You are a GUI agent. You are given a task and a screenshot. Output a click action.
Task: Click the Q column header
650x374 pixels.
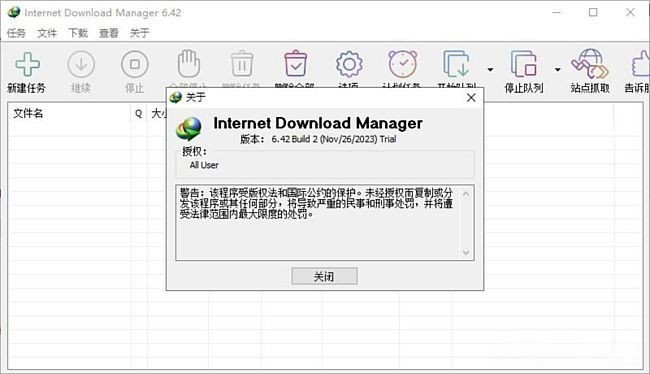[138, 113]
